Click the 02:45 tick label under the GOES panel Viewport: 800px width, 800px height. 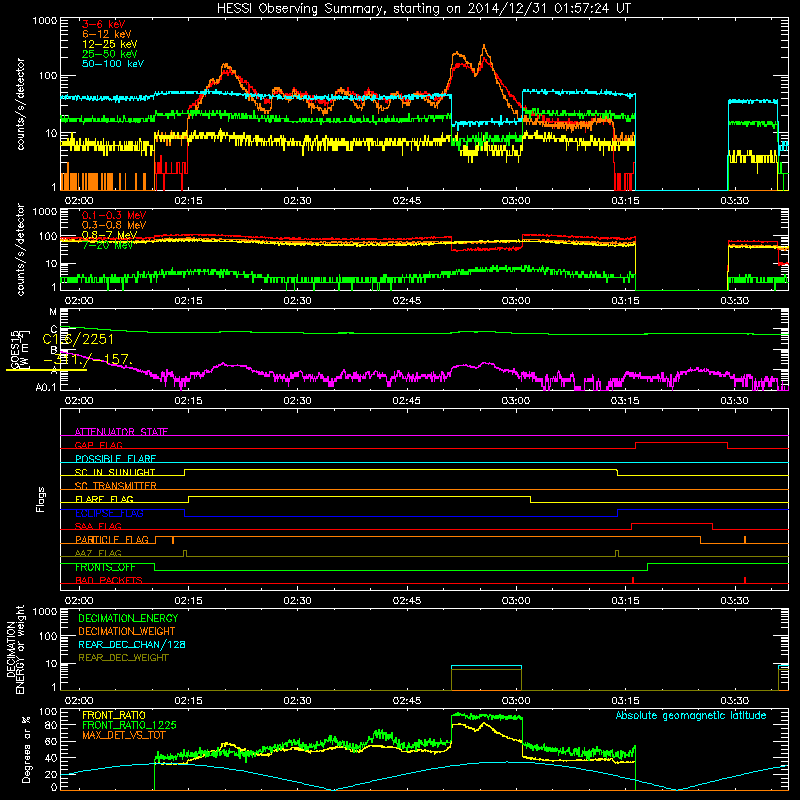tap(407, 401)
